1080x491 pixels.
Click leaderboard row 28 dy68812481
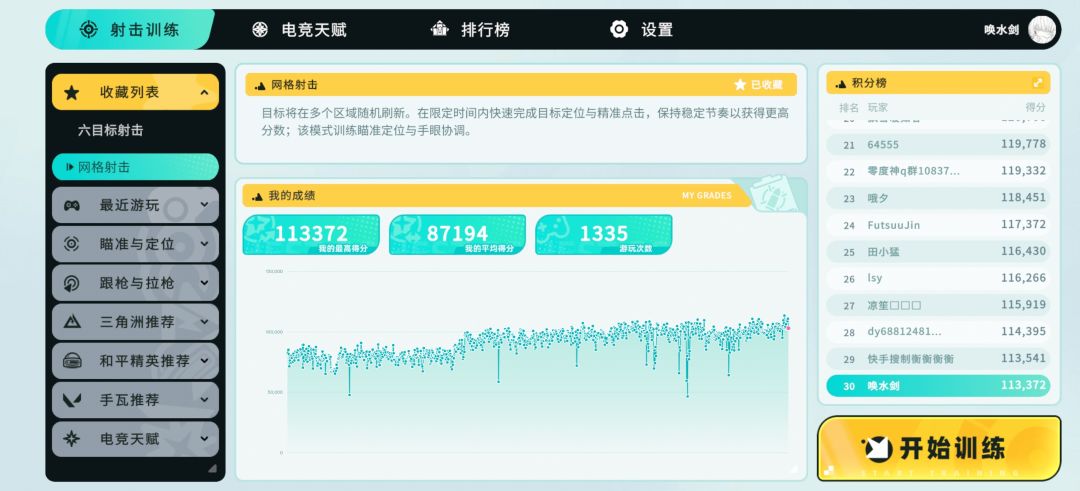(938, 332)
